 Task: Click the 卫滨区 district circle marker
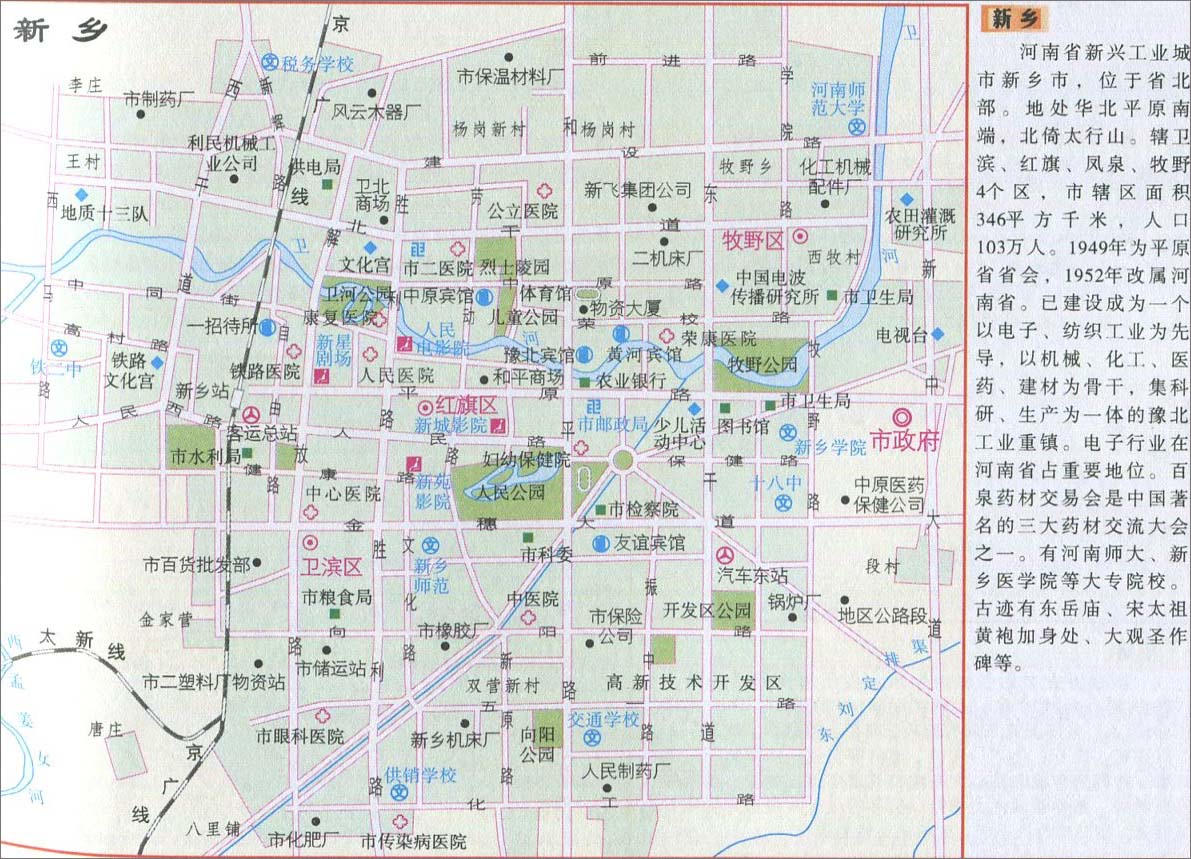point(311,543)
